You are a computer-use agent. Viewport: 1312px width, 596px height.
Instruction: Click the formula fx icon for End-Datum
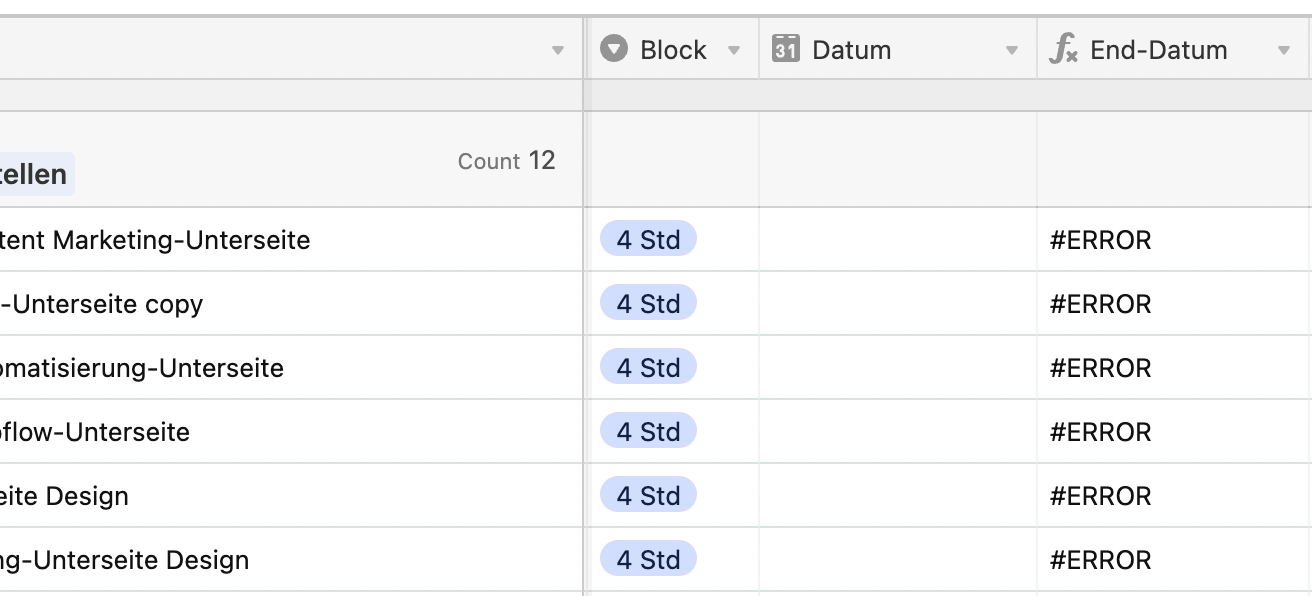(x=1063, y=49)
